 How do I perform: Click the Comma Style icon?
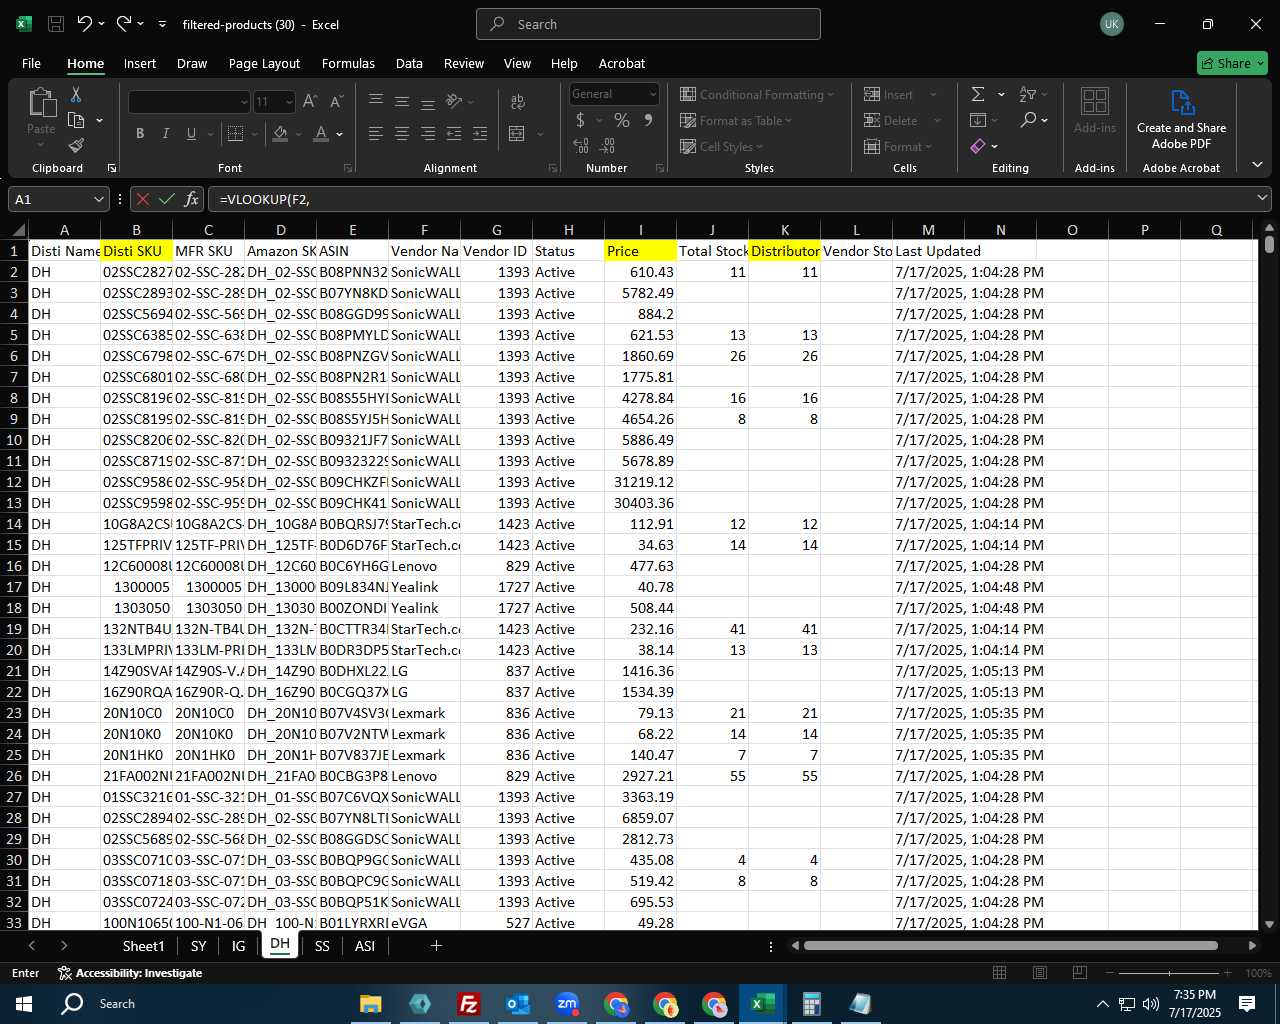point(648,120)
